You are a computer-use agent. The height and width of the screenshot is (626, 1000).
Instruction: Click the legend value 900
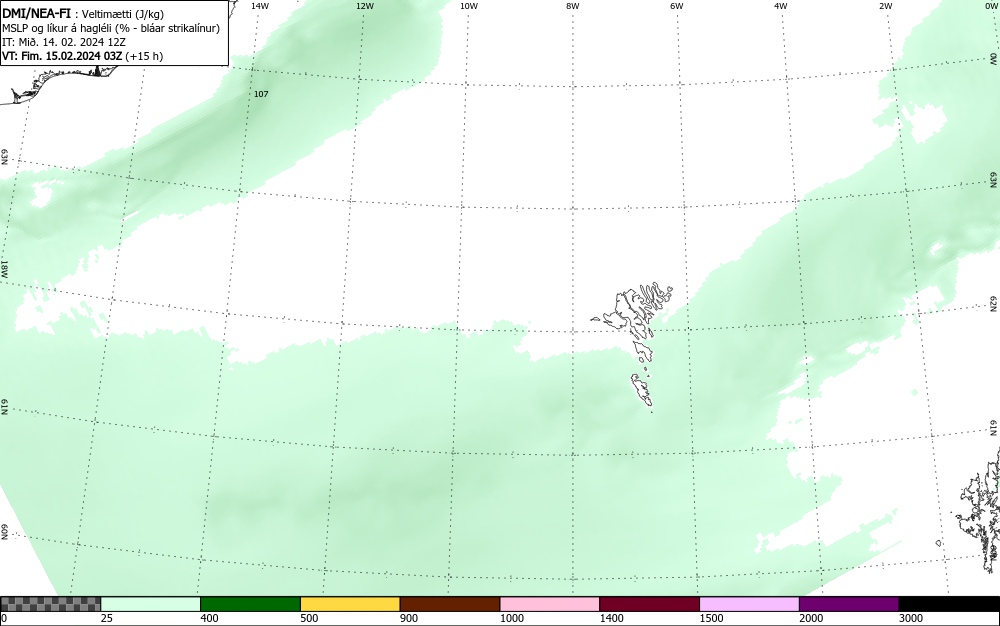[409, 618]
